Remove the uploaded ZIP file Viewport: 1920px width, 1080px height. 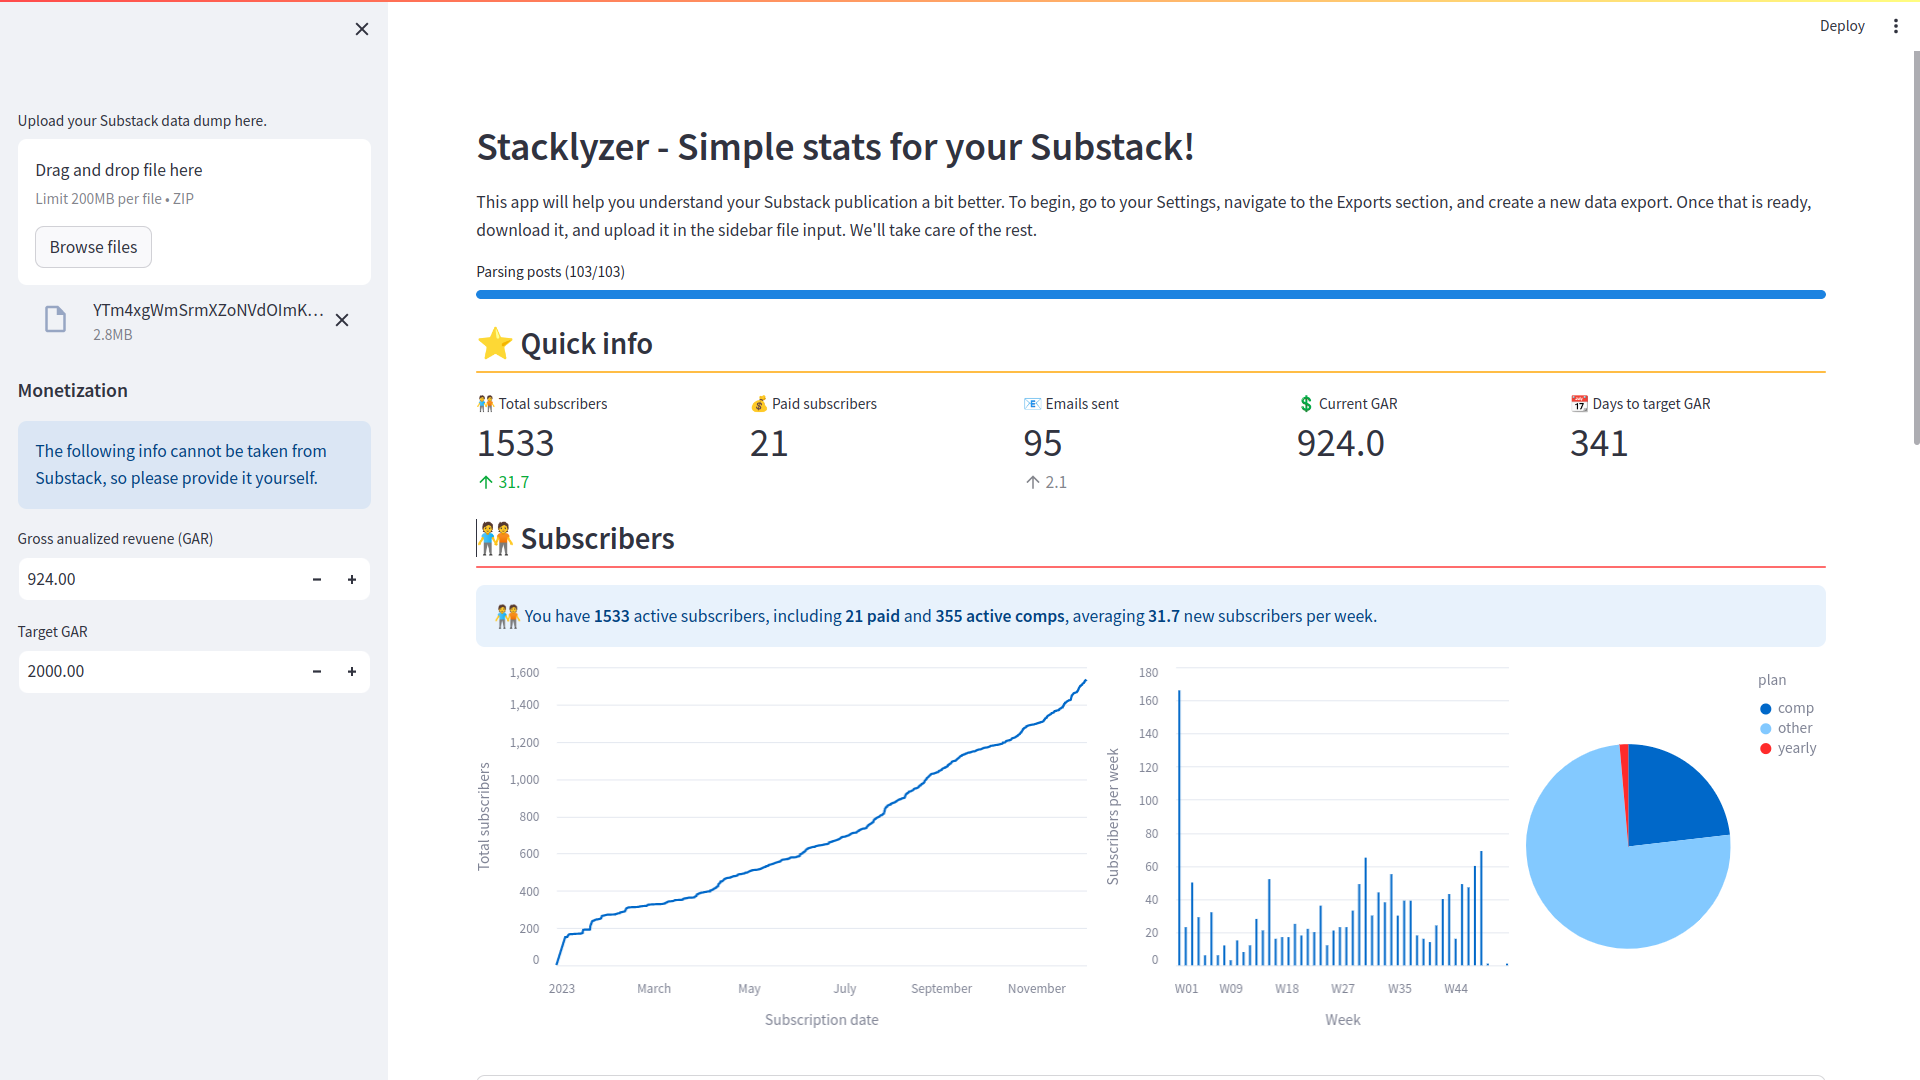pos(342,320)
